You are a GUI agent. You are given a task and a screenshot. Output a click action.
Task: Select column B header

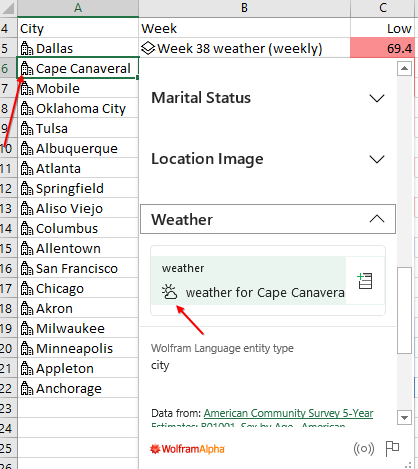tap(244, 8)
